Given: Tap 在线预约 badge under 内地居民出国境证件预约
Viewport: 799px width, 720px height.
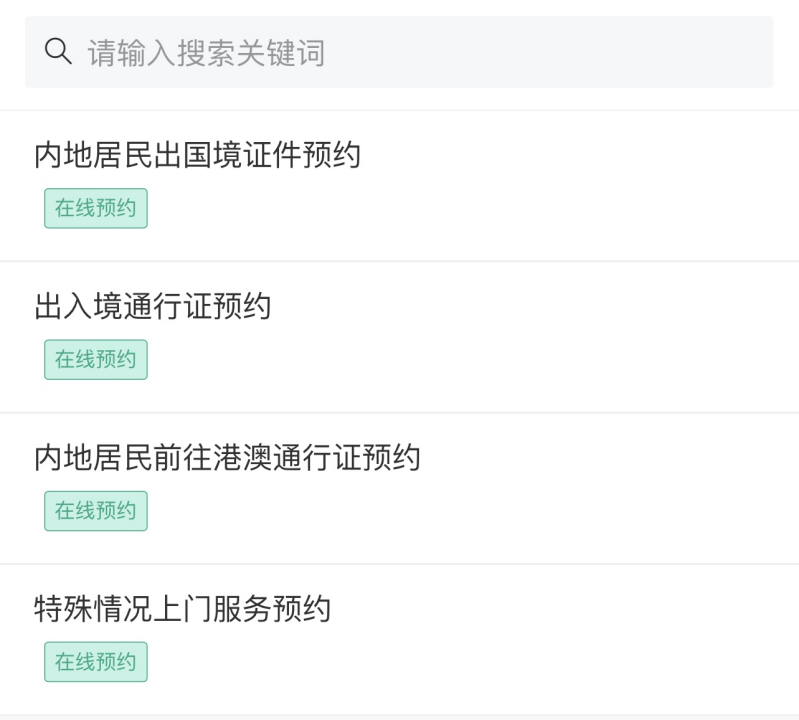Looking at the screenshot, I should coord(96,208).
